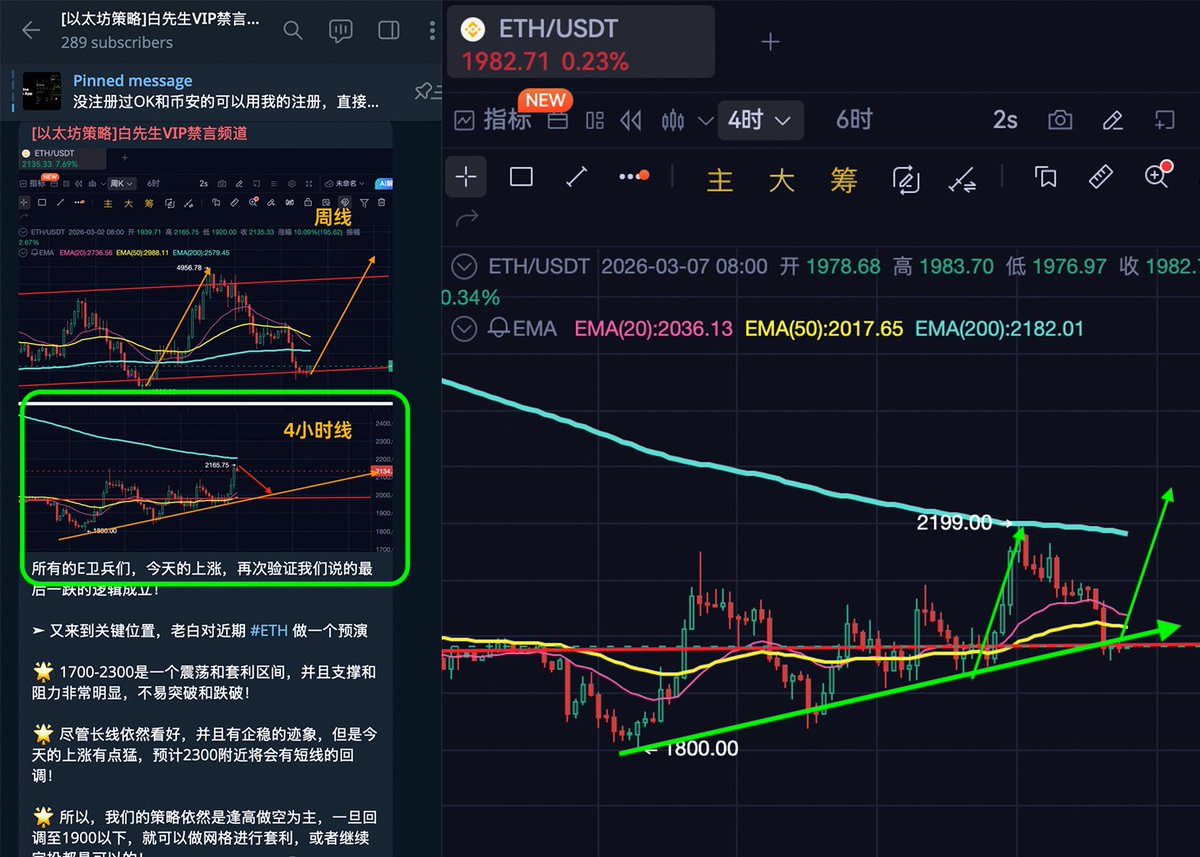This screenshot has height=857, width=1200.
Task: Select the crosshair cursor tool
Action: click(x=466, y=177)
